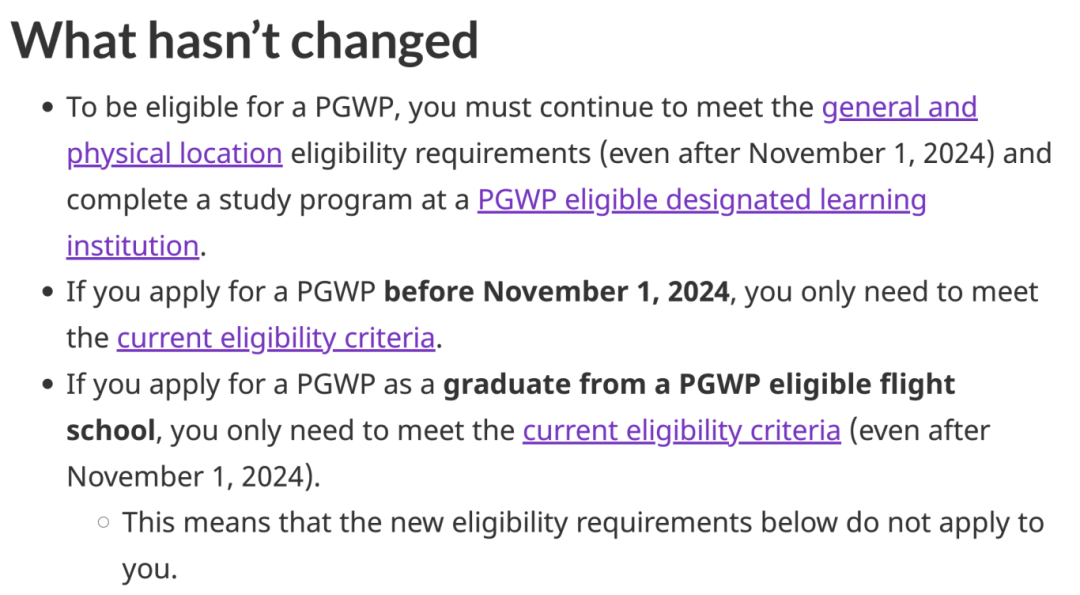1080x595 pixels.
Task: Click the bold word "school"
Action: [111, 430]
